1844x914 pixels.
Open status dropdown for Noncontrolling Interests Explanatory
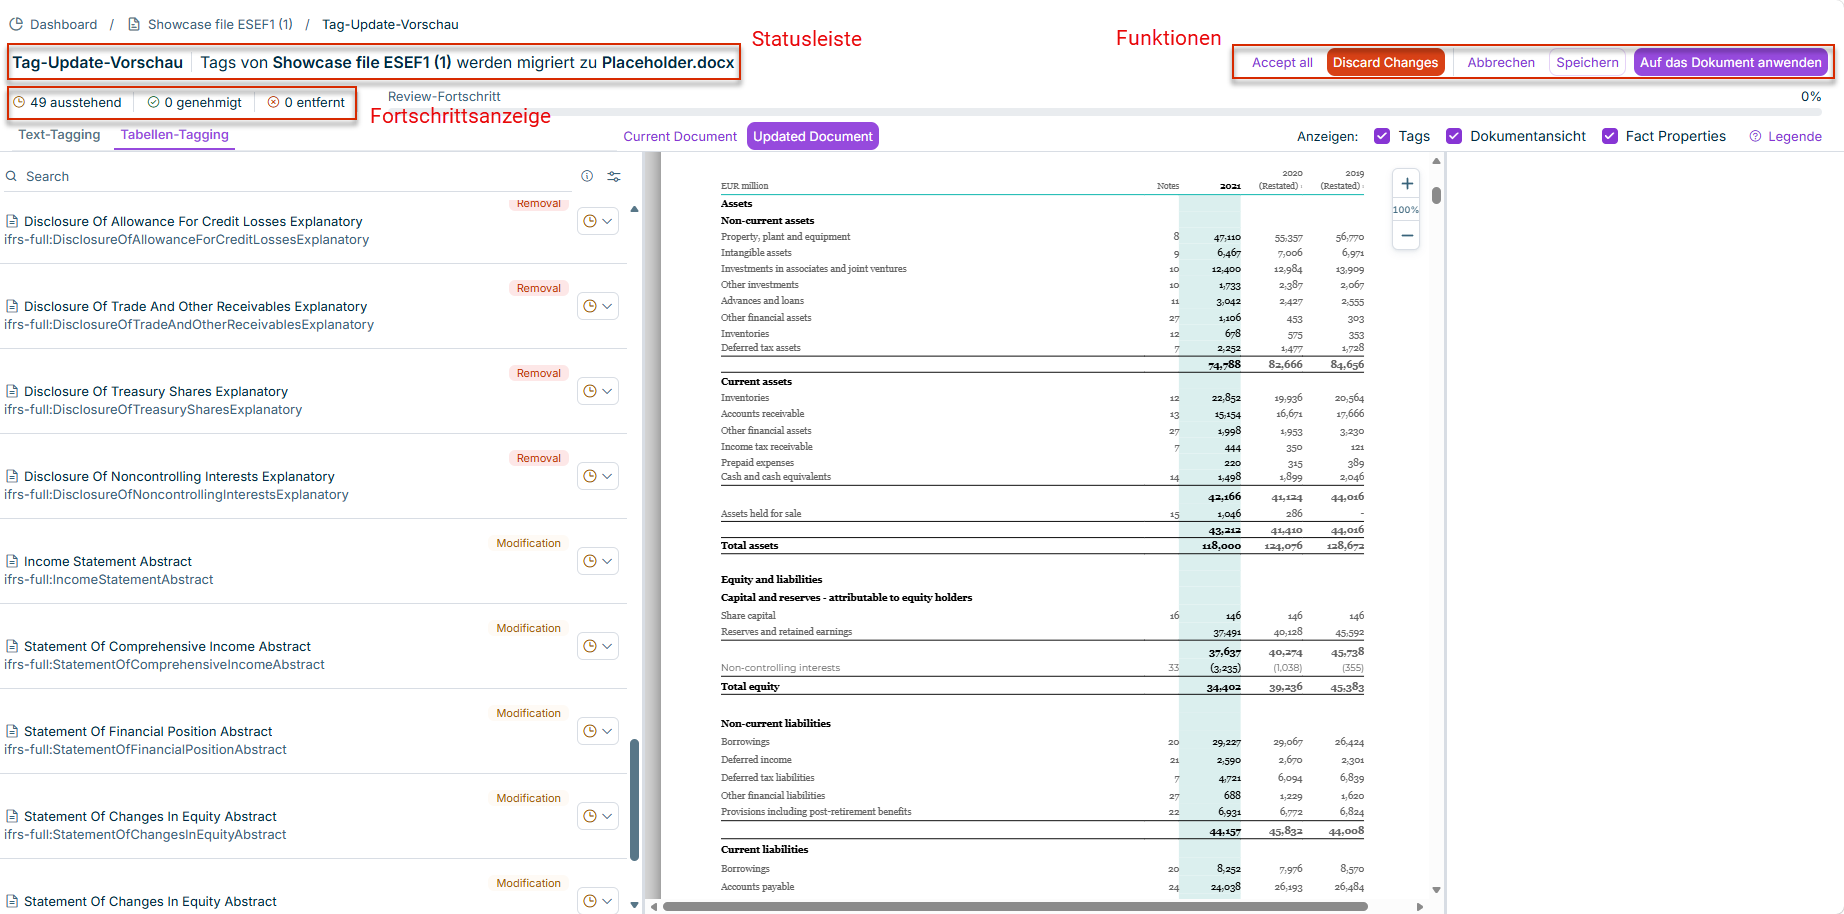(x=598, y=476)
